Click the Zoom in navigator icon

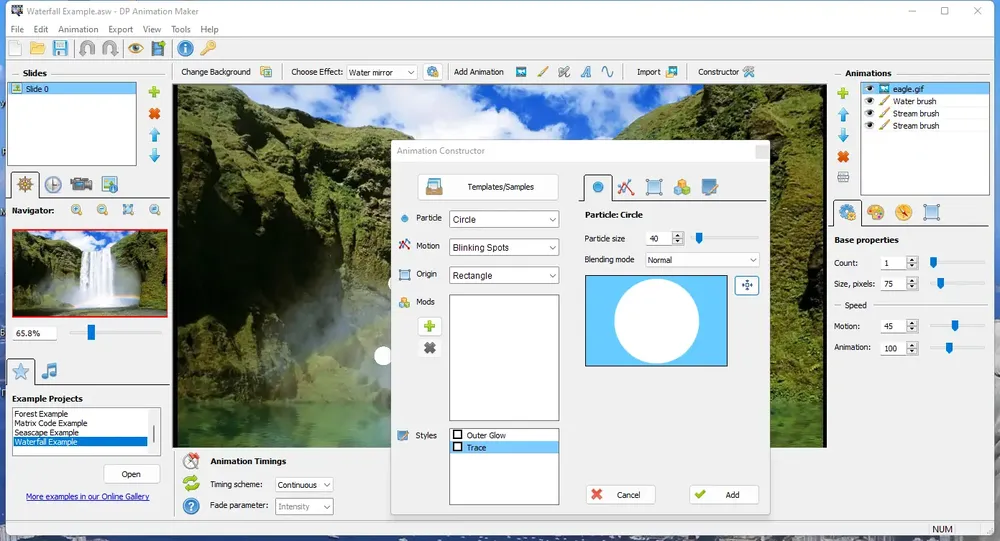77,210
